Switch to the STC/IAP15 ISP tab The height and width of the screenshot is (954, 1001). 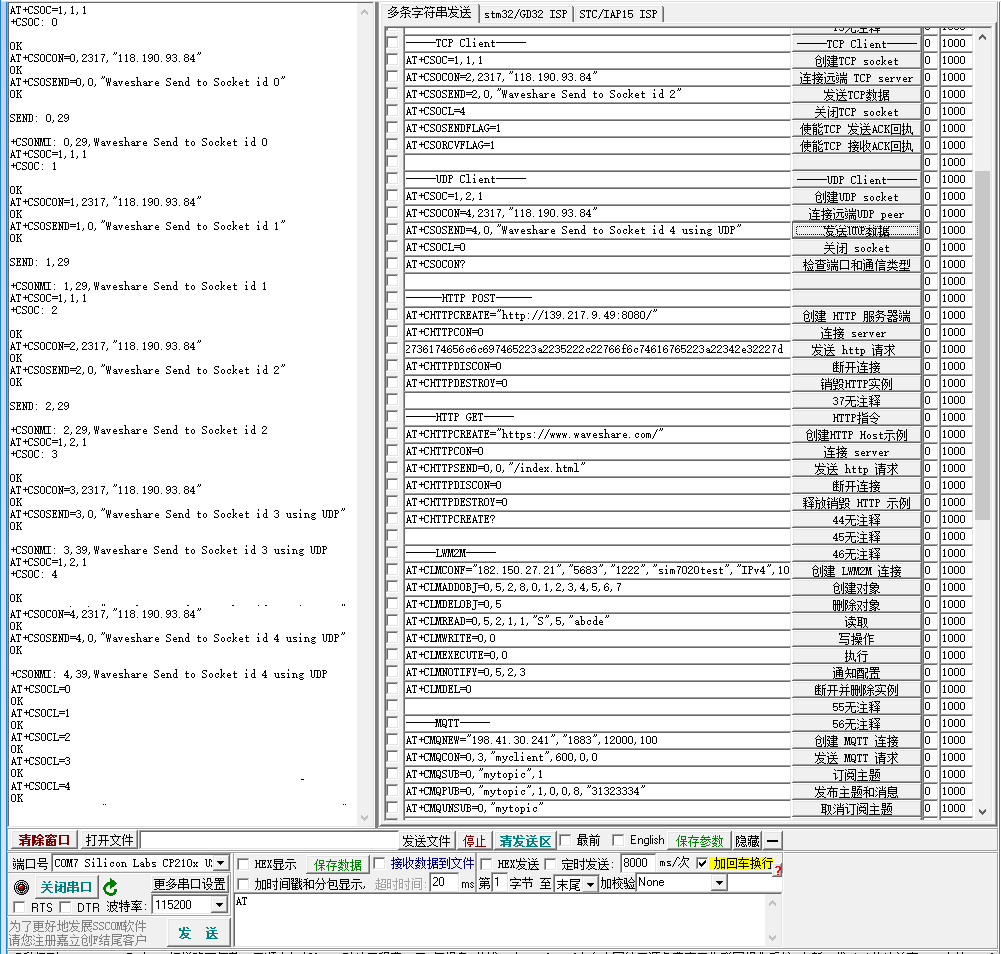(618, 13)
